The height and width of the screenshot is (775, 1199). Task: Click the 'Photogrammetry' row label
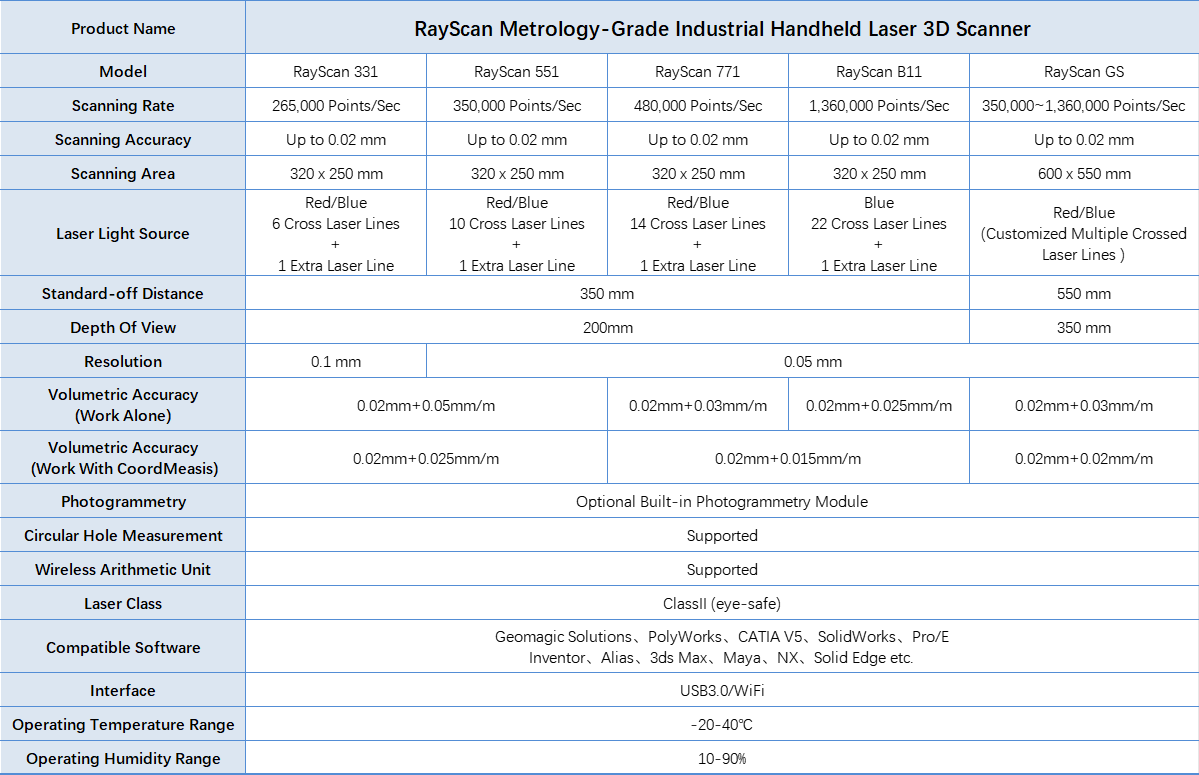(x=123, y=501)
